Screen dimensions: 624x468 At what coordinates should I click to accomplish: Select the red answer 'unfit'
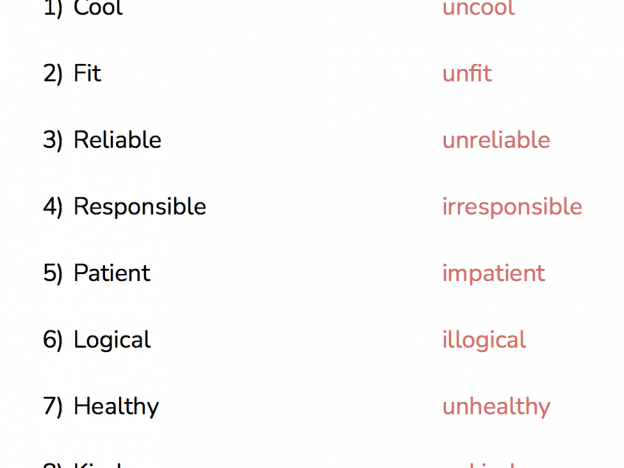coord(467,73)
